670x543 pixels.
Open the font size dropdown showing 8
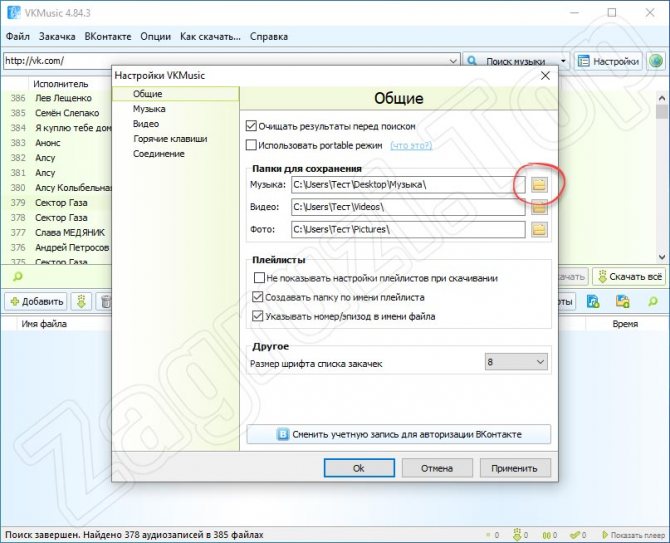(x=516, y=362)
